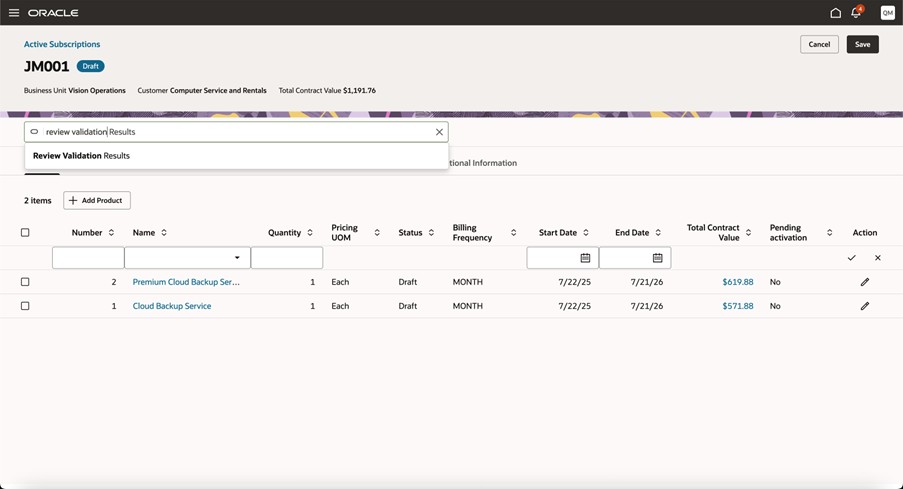Click MONTH in the Cloud Backup Service row
This screenshot has width=903, height=489.
468,306
